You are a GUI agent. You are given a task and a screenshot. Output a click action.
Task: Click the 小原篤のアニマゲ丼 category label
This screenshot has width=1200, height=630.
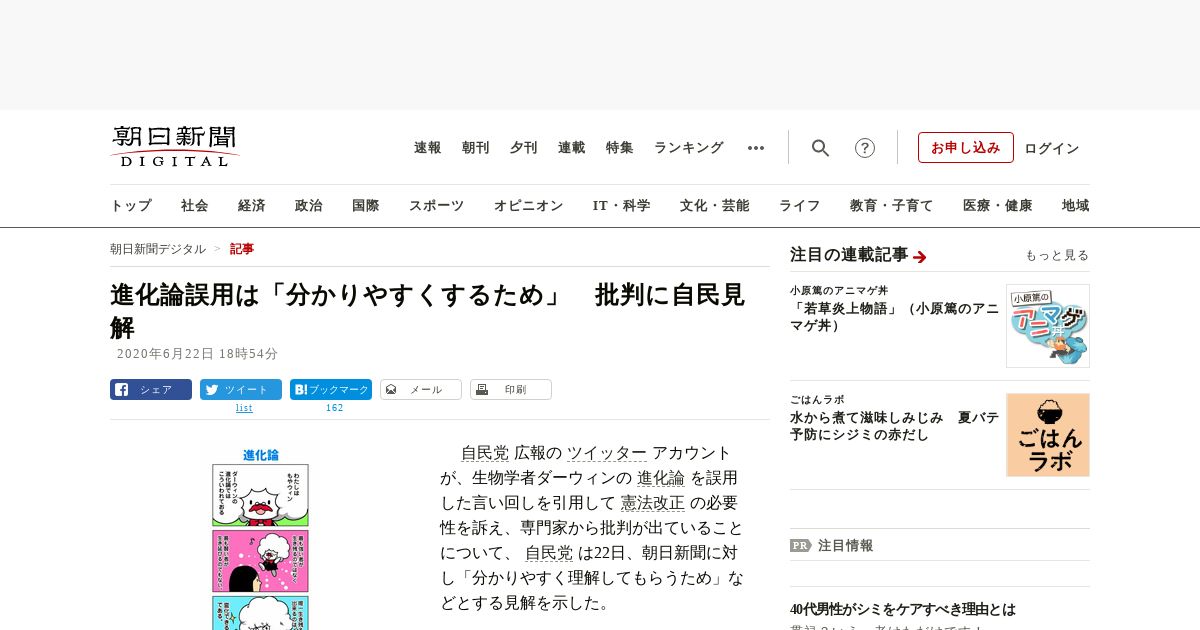839,291
